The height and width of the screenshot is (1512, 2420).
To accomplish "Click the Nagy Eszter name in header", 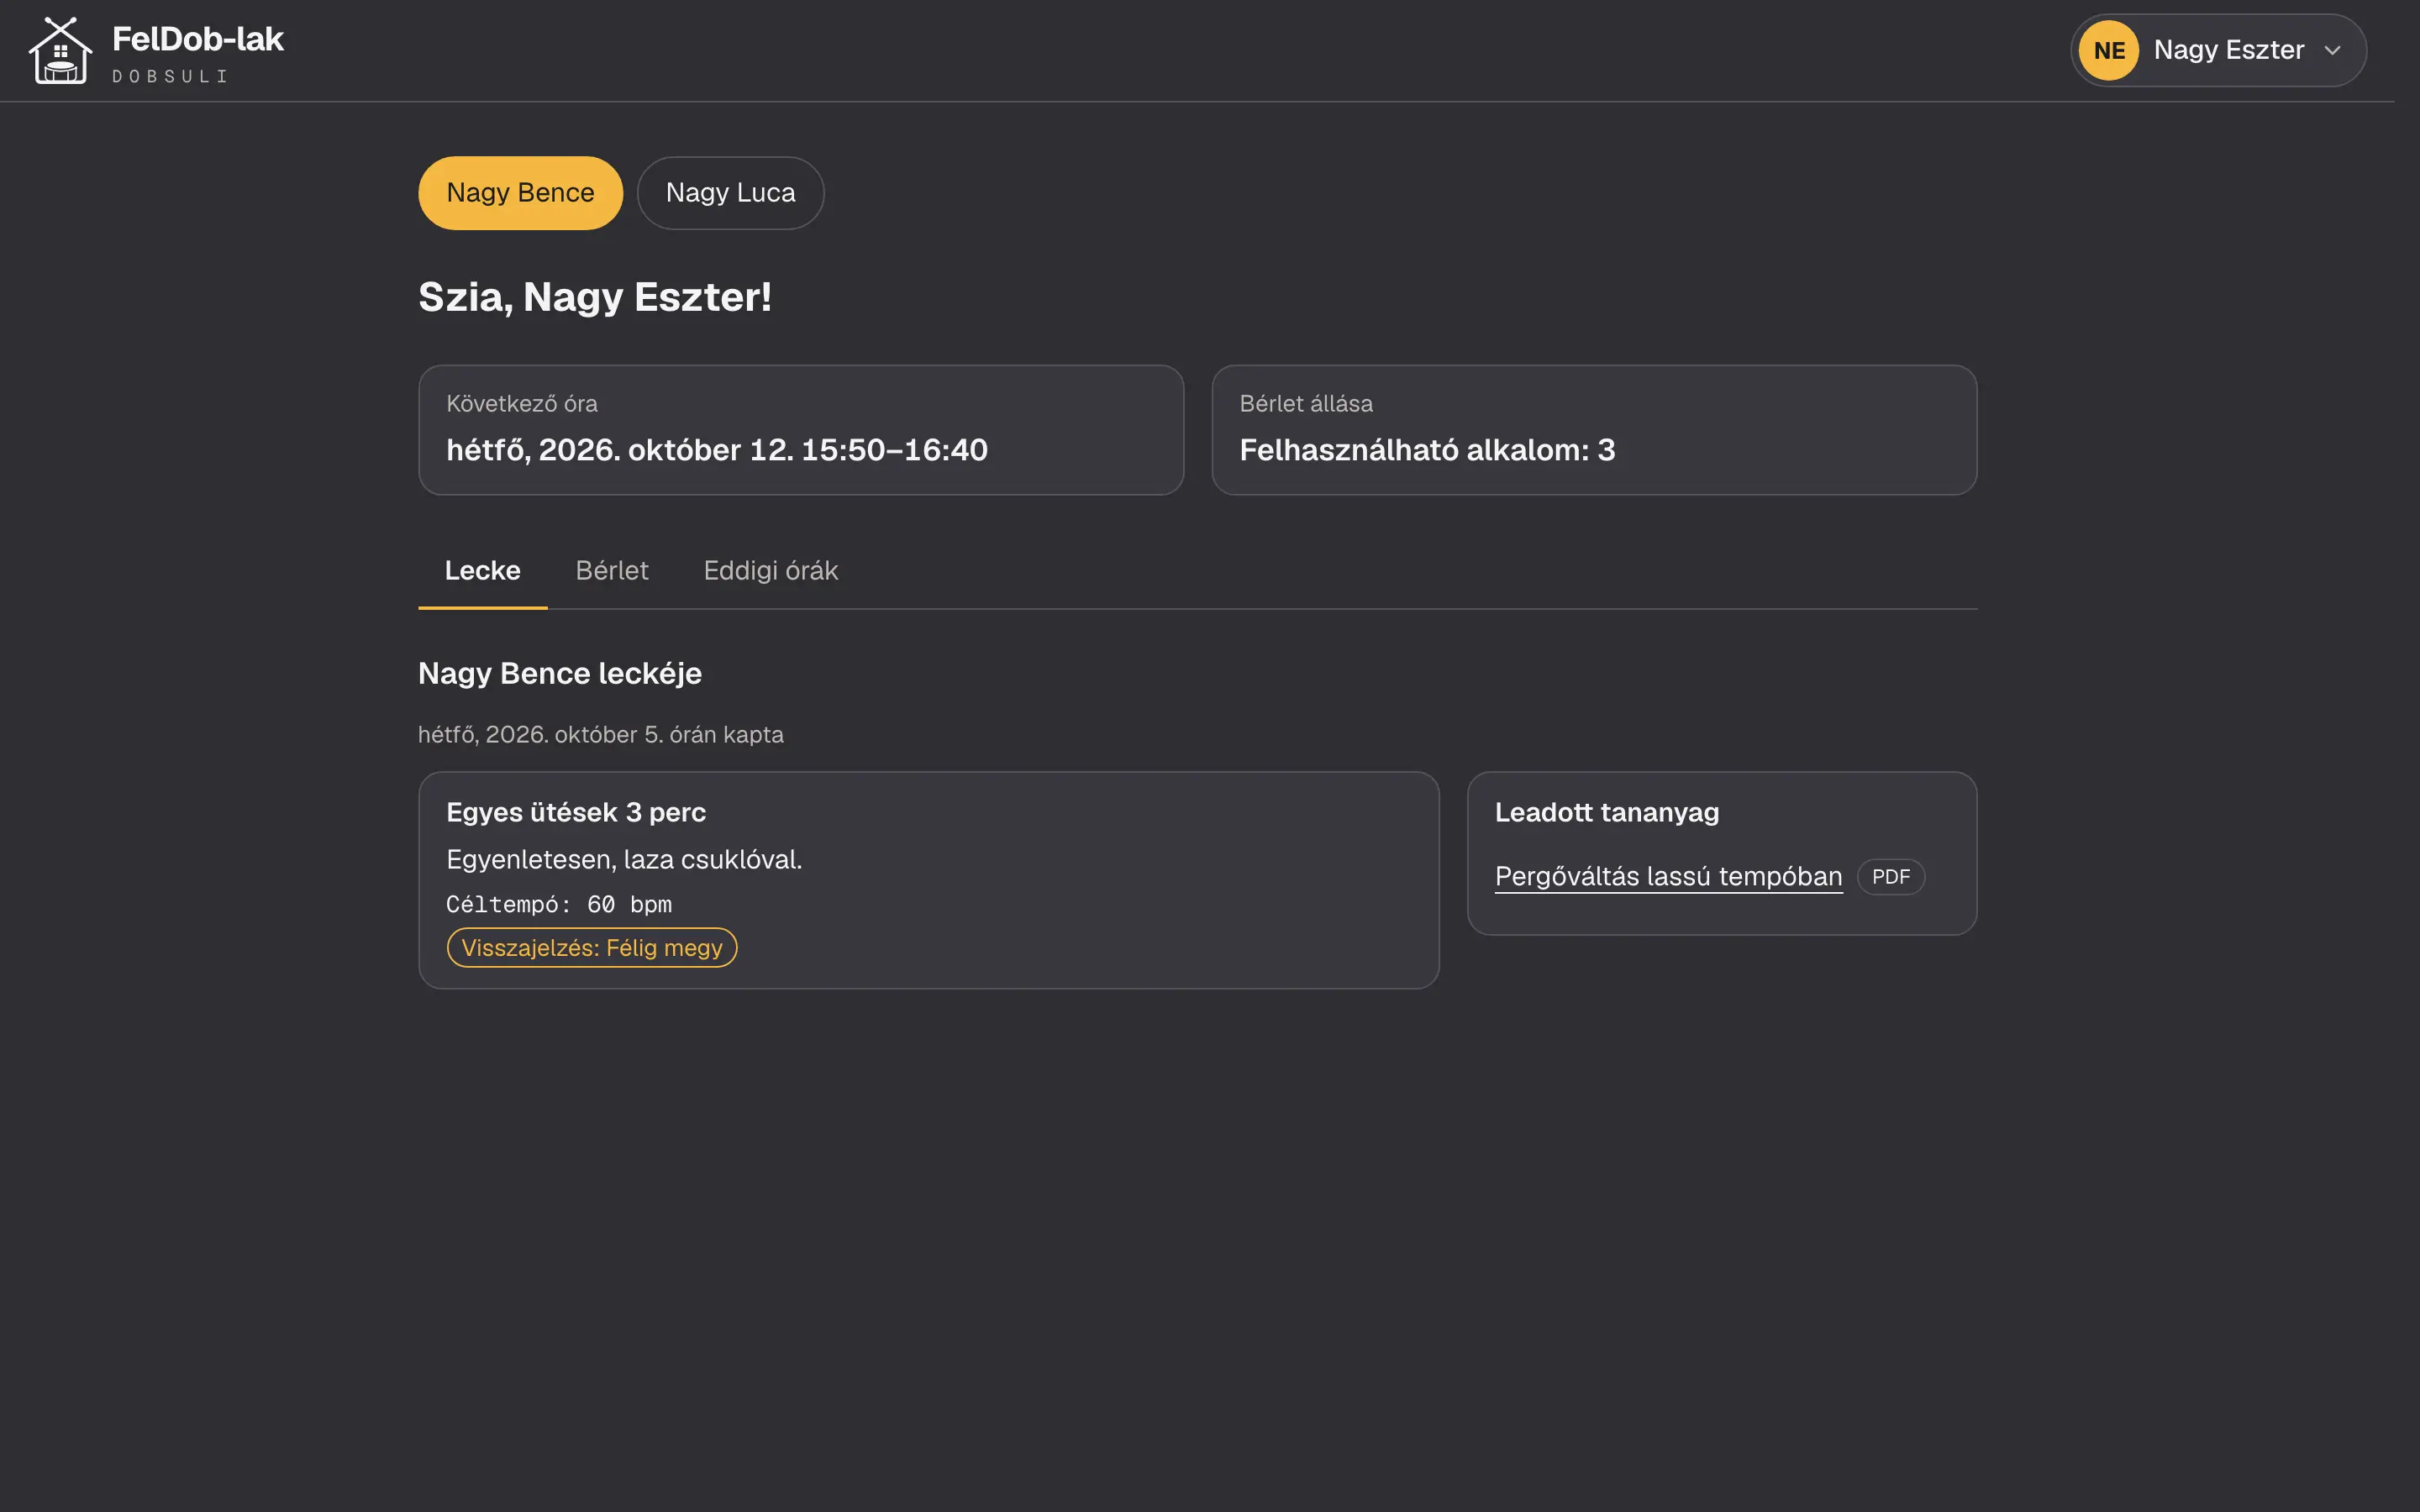I will pos(2228,51).
